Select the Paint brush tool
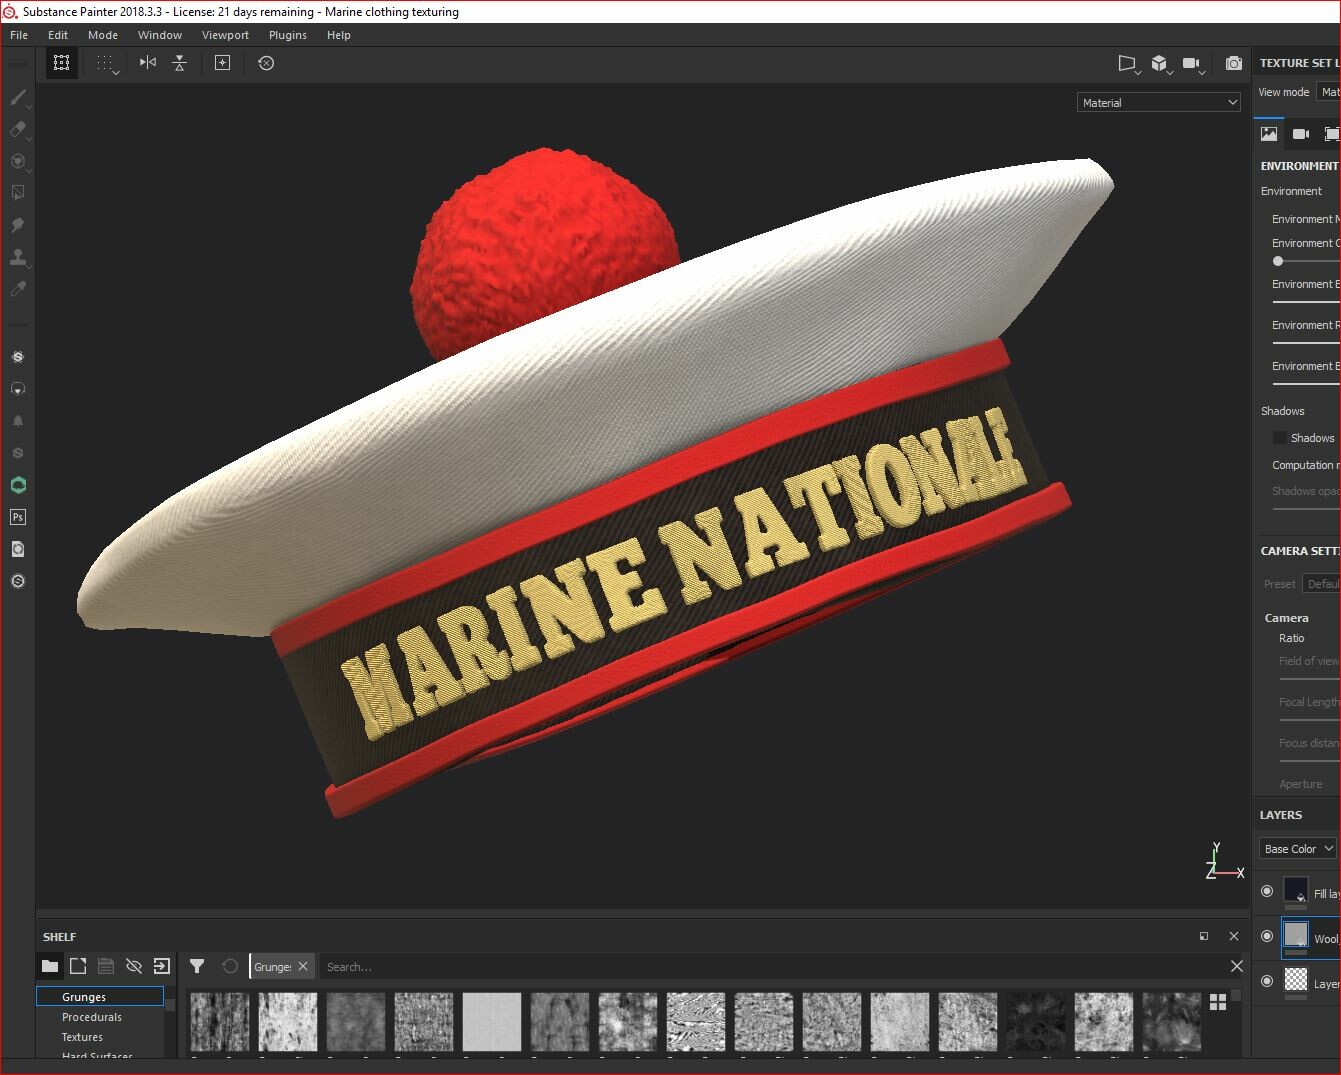The image size is (1341, 1075). click(18, 97)
